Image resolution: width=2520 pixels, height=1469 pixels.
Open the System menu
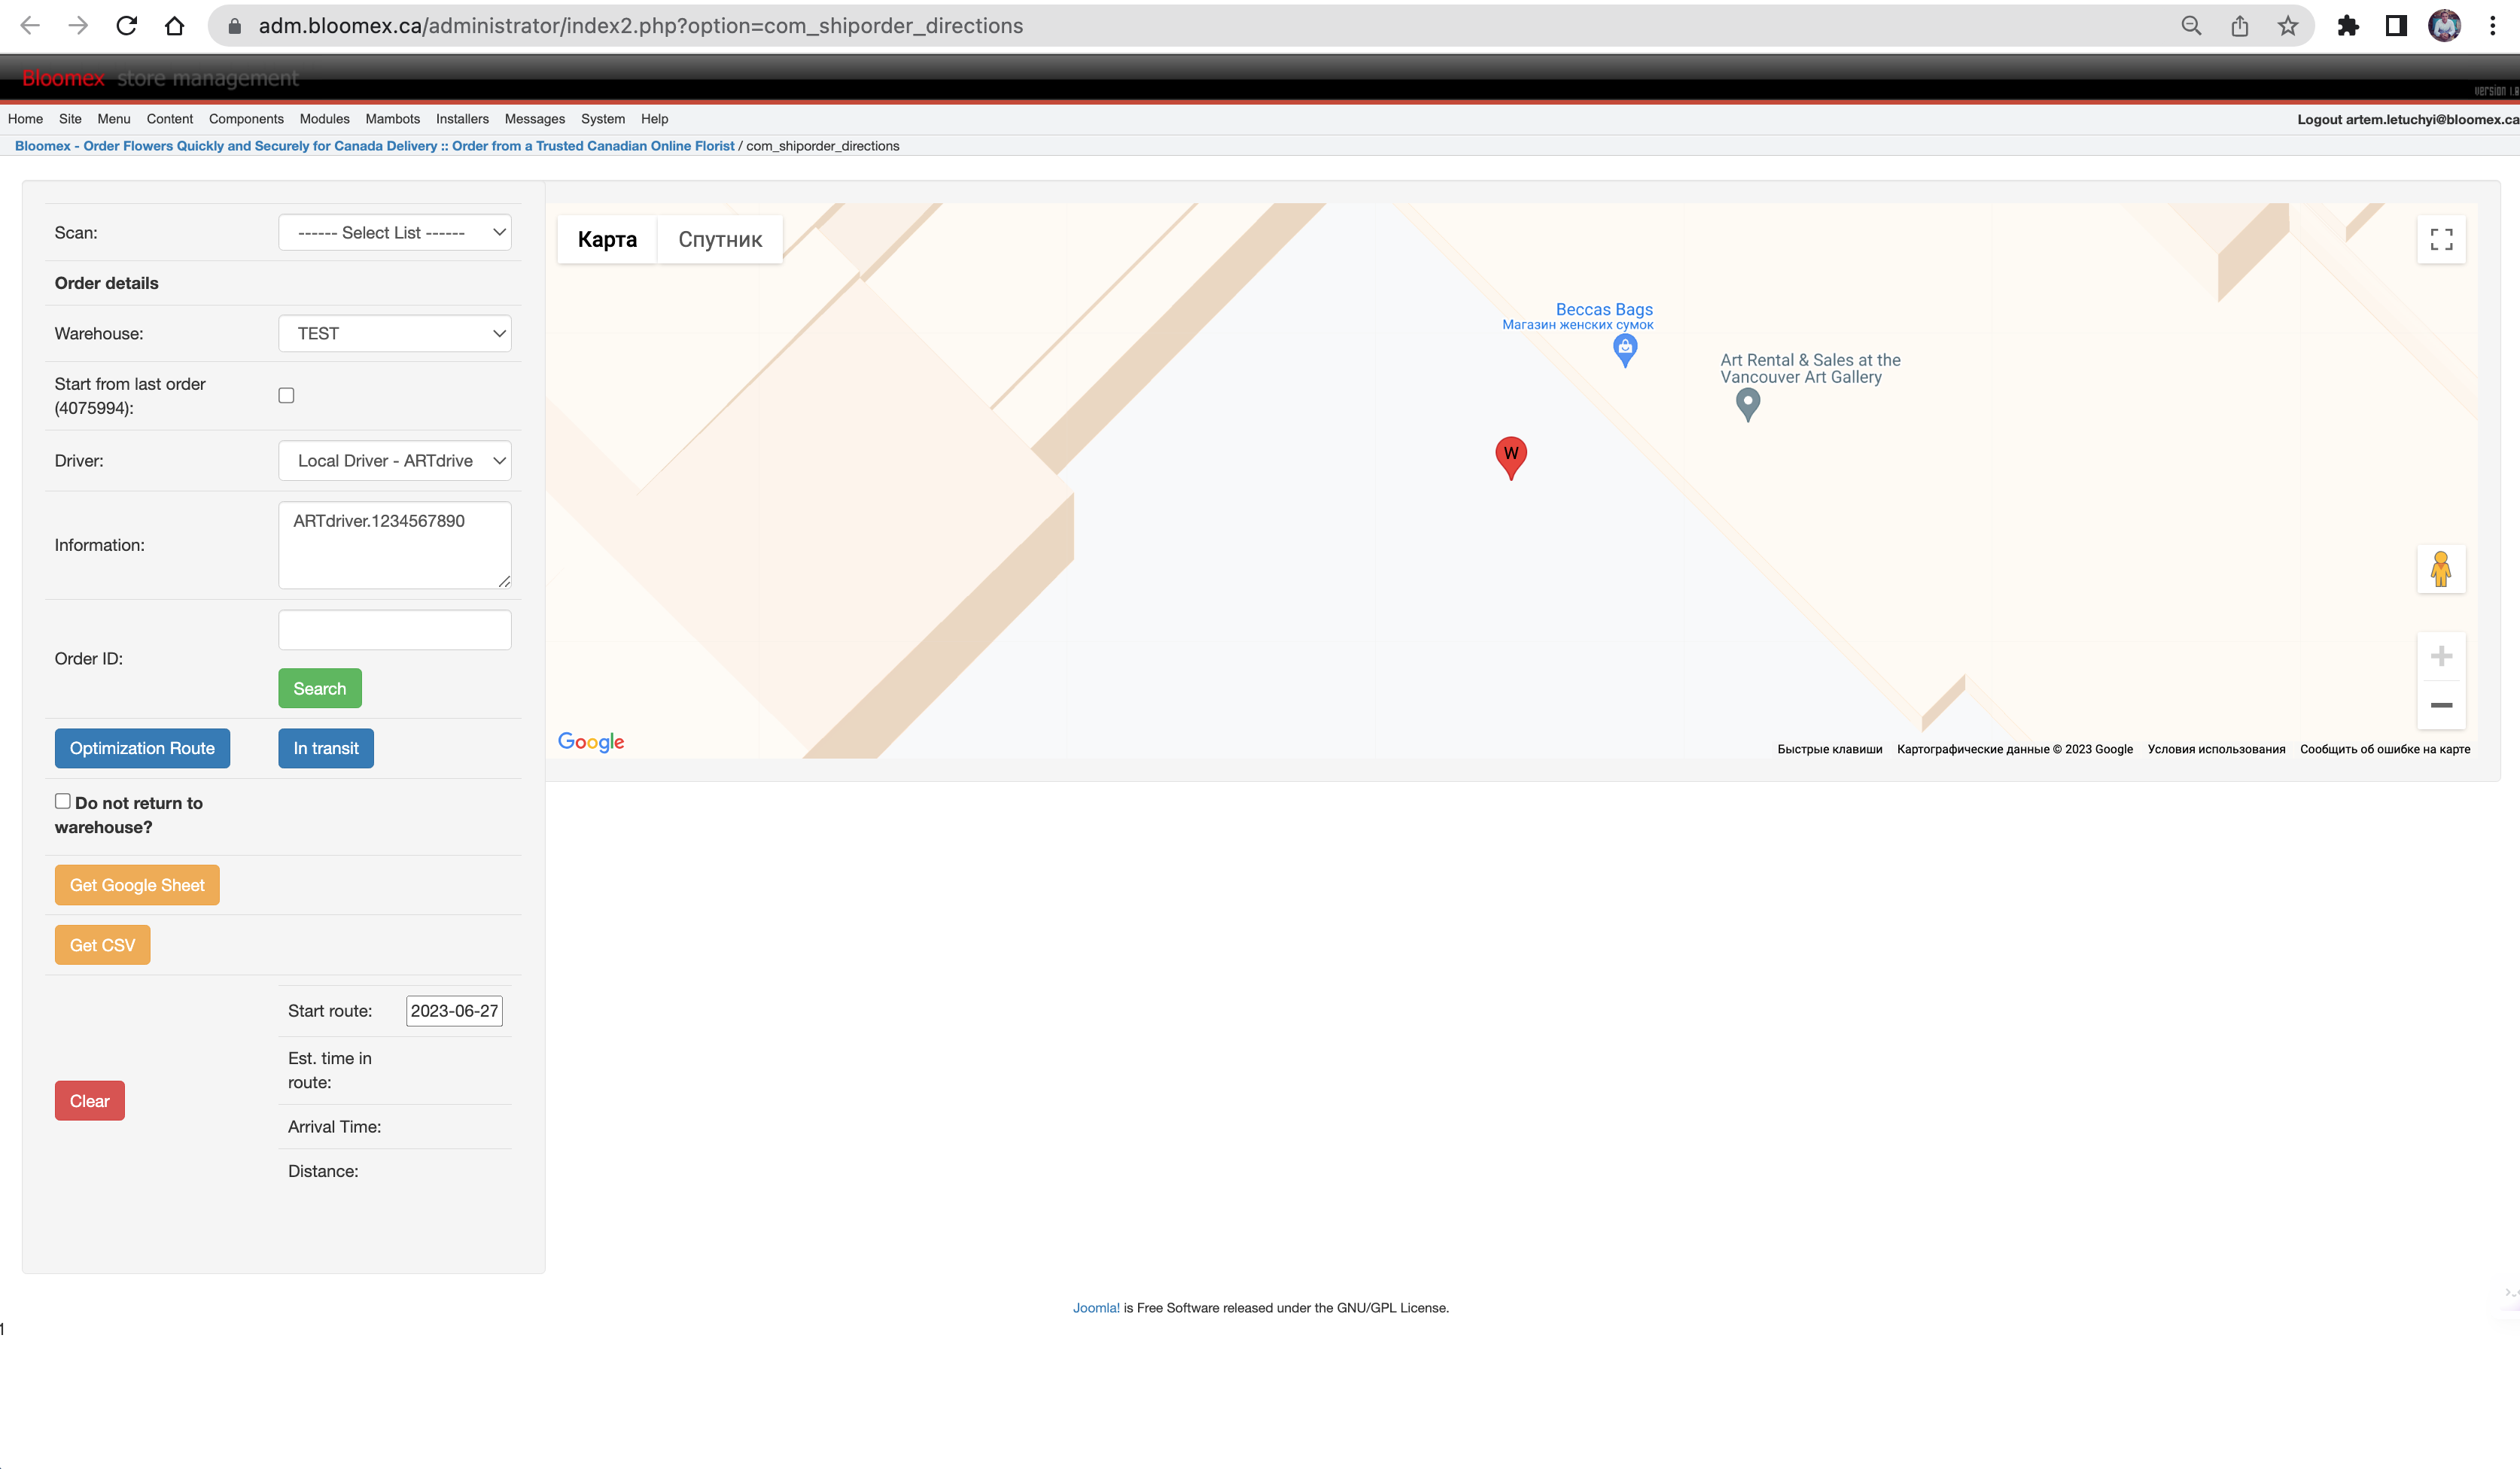point(603,119)
